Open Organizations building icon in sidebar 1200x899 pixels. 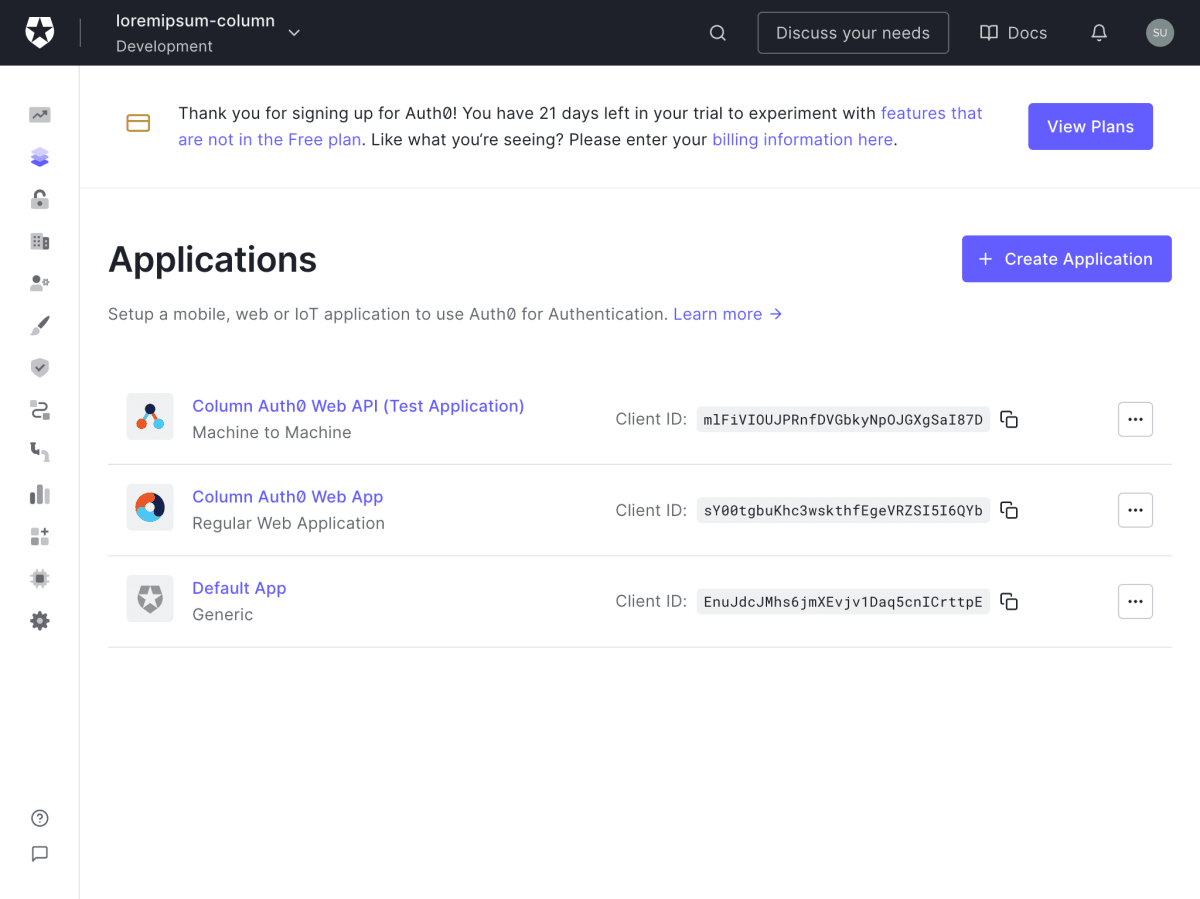click(40, 241)
